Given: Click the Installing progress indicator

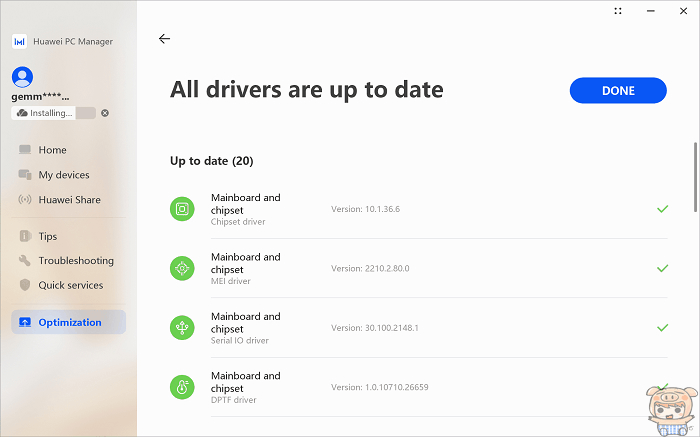Looking at the screenshot, I should click(x=53, y=113).
